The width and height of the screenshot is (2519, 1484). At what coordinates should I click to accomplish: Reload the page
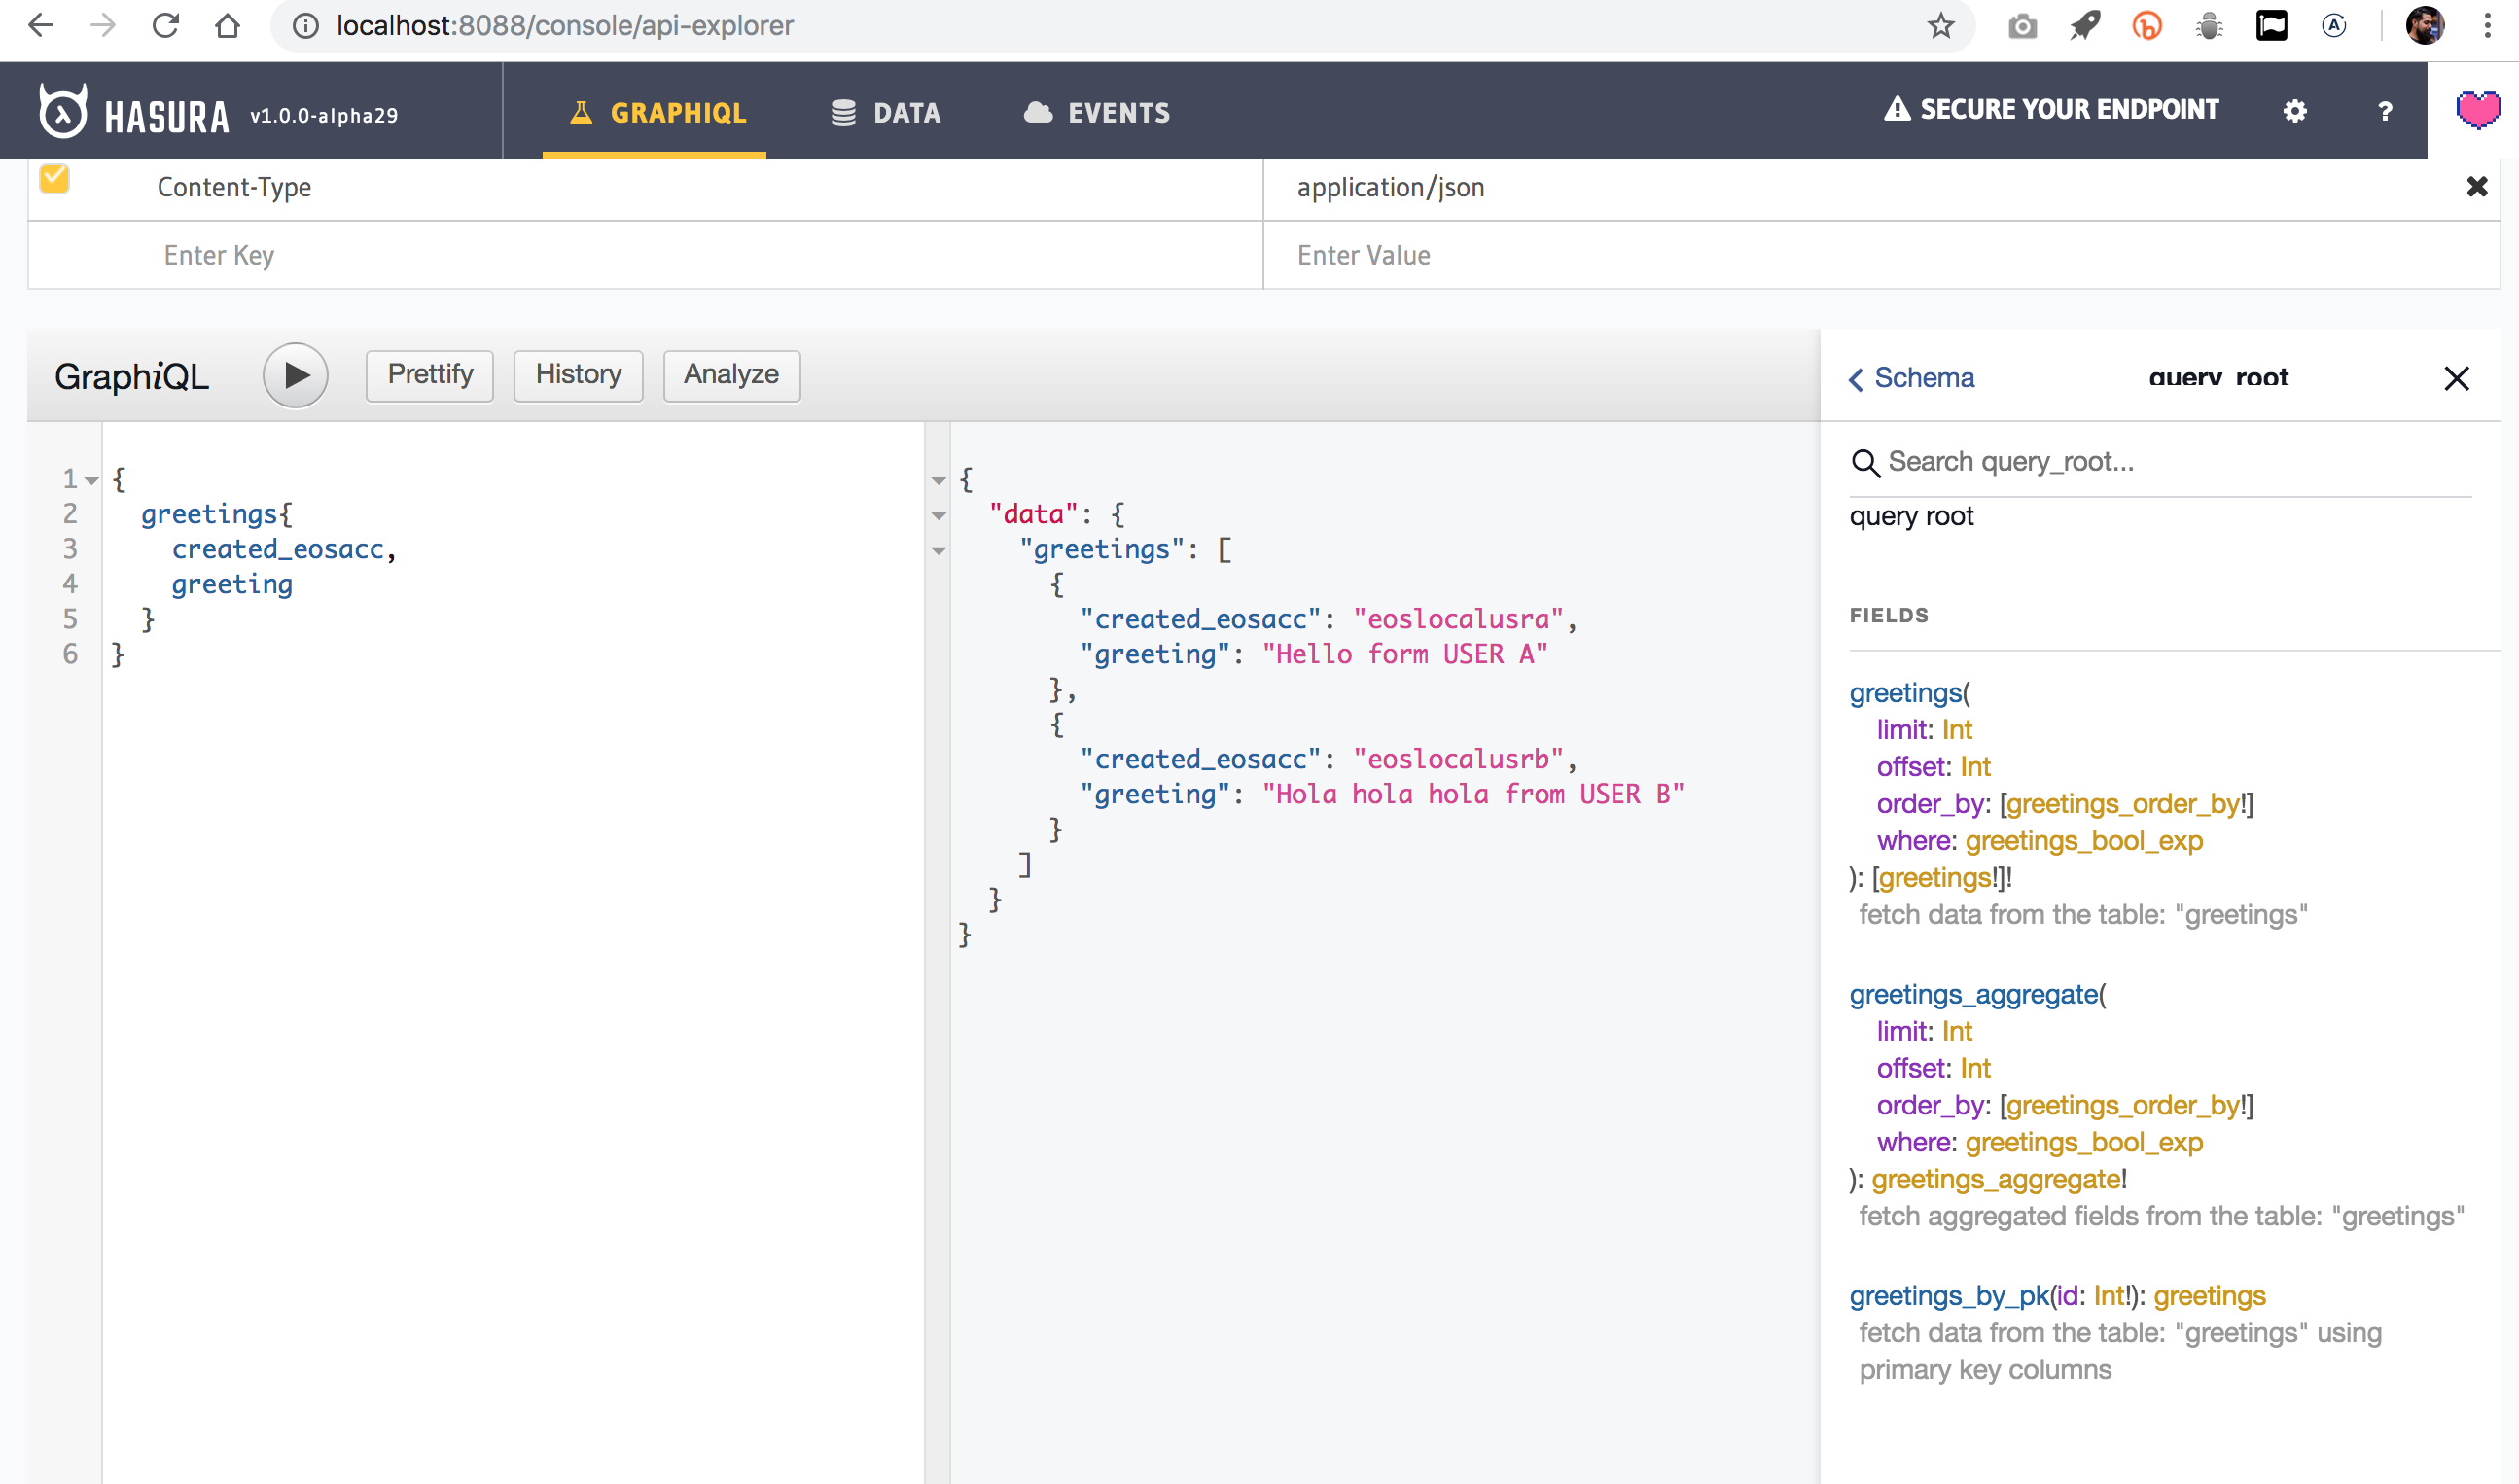coord(165,25)
